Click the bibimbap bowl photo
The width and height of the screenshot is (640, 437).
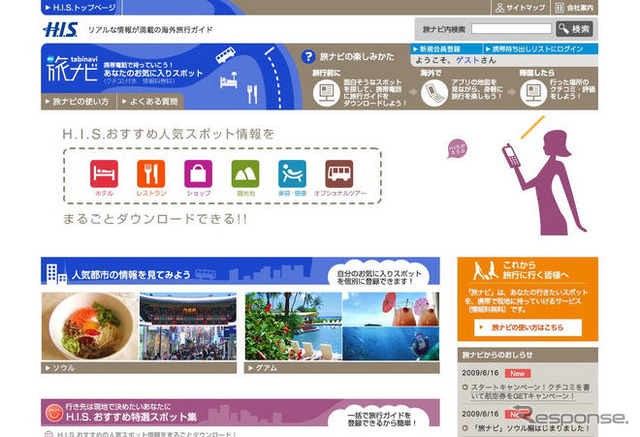pos(90,326)
